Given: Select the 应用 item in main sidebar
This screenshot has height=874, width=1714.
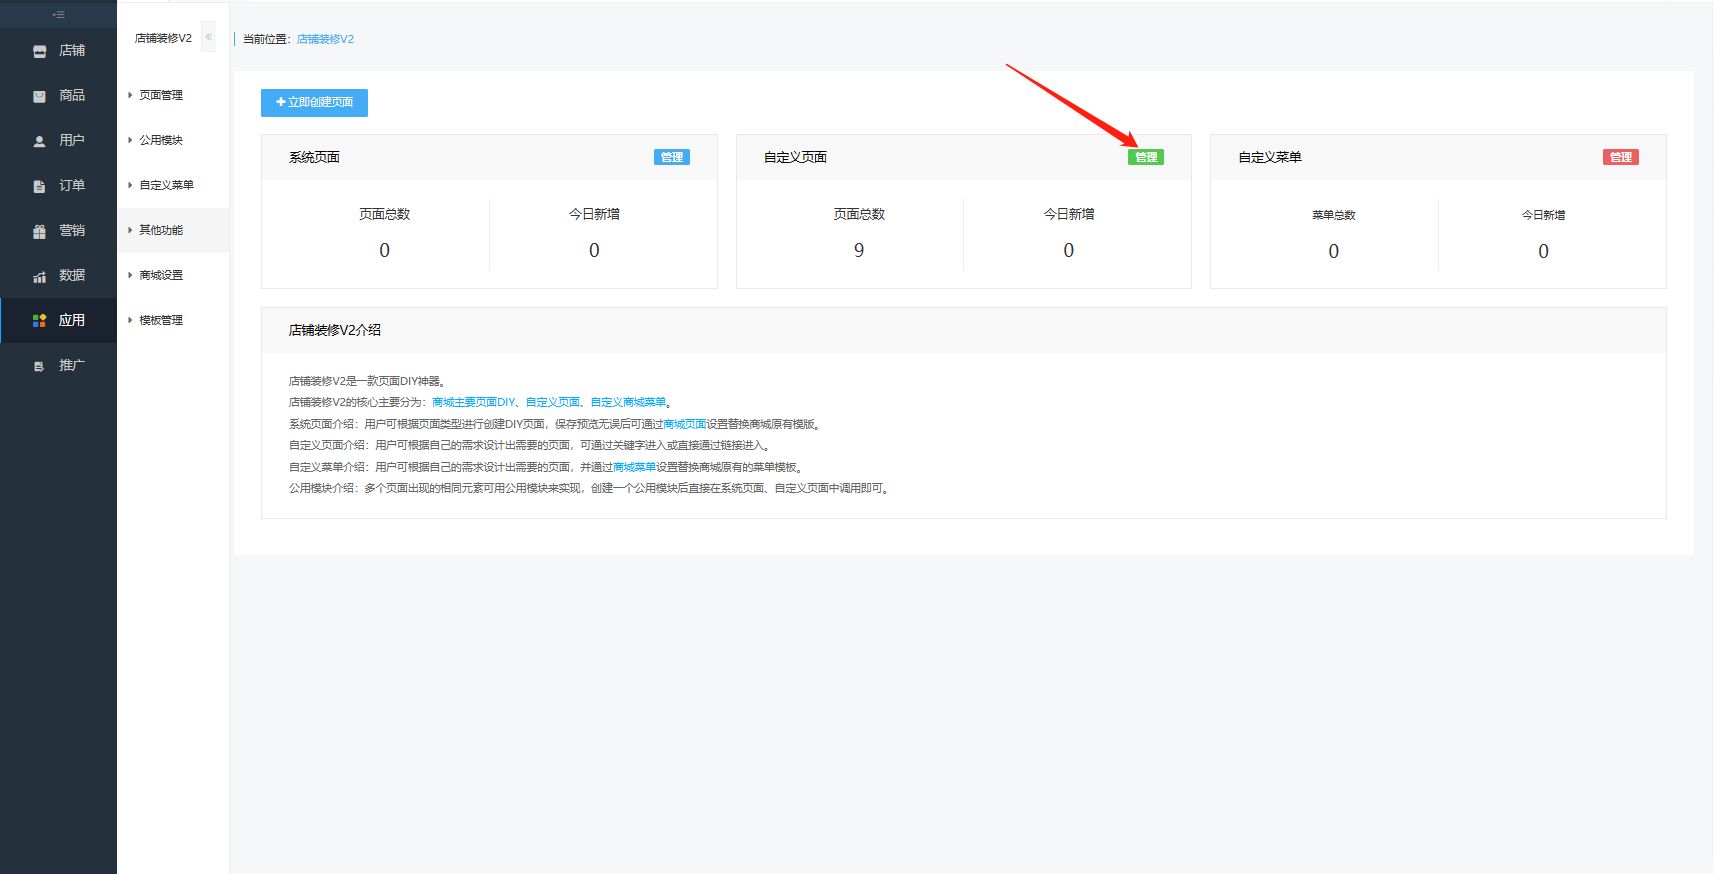Looking at the screenshot, I should coord(58,320).
